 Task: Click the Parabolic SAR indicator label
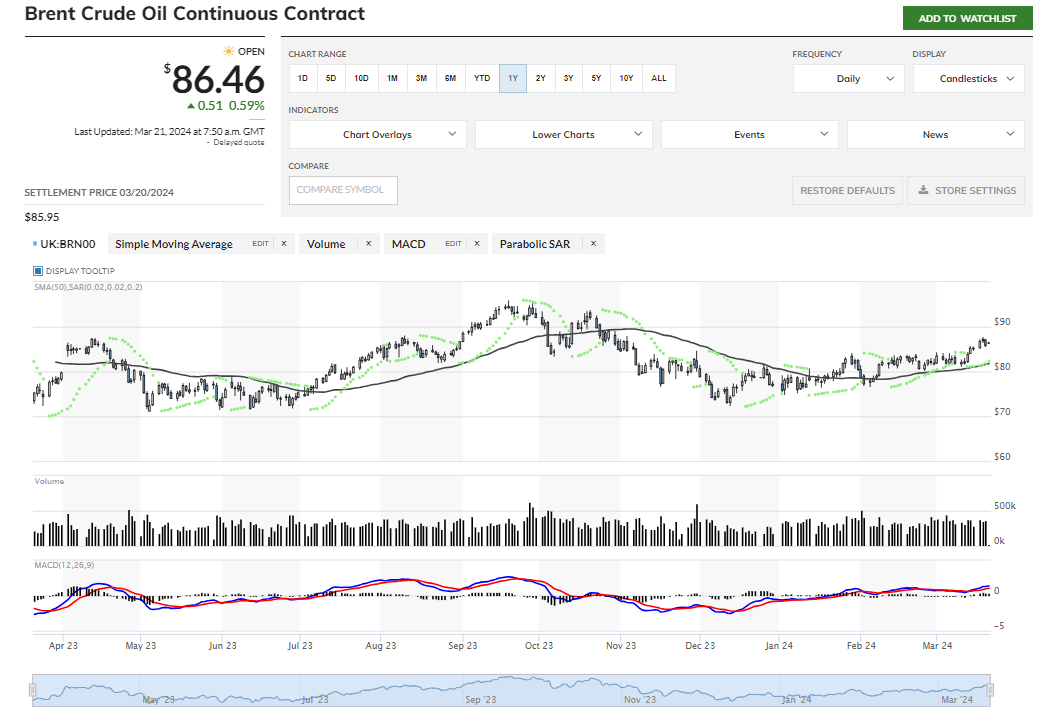(x=535, y=244)
